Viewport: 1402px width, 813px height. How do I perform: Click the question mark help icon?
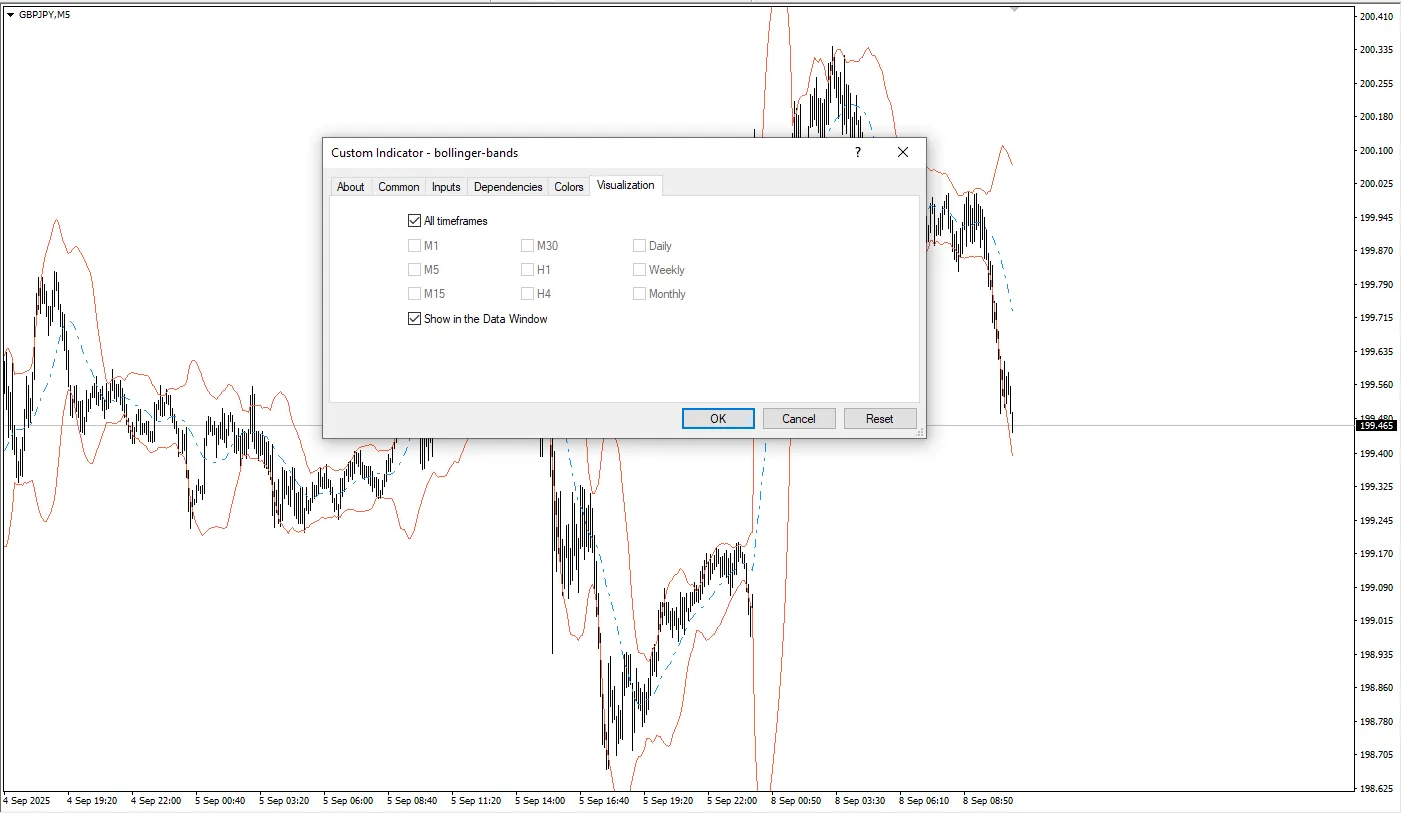857,153
